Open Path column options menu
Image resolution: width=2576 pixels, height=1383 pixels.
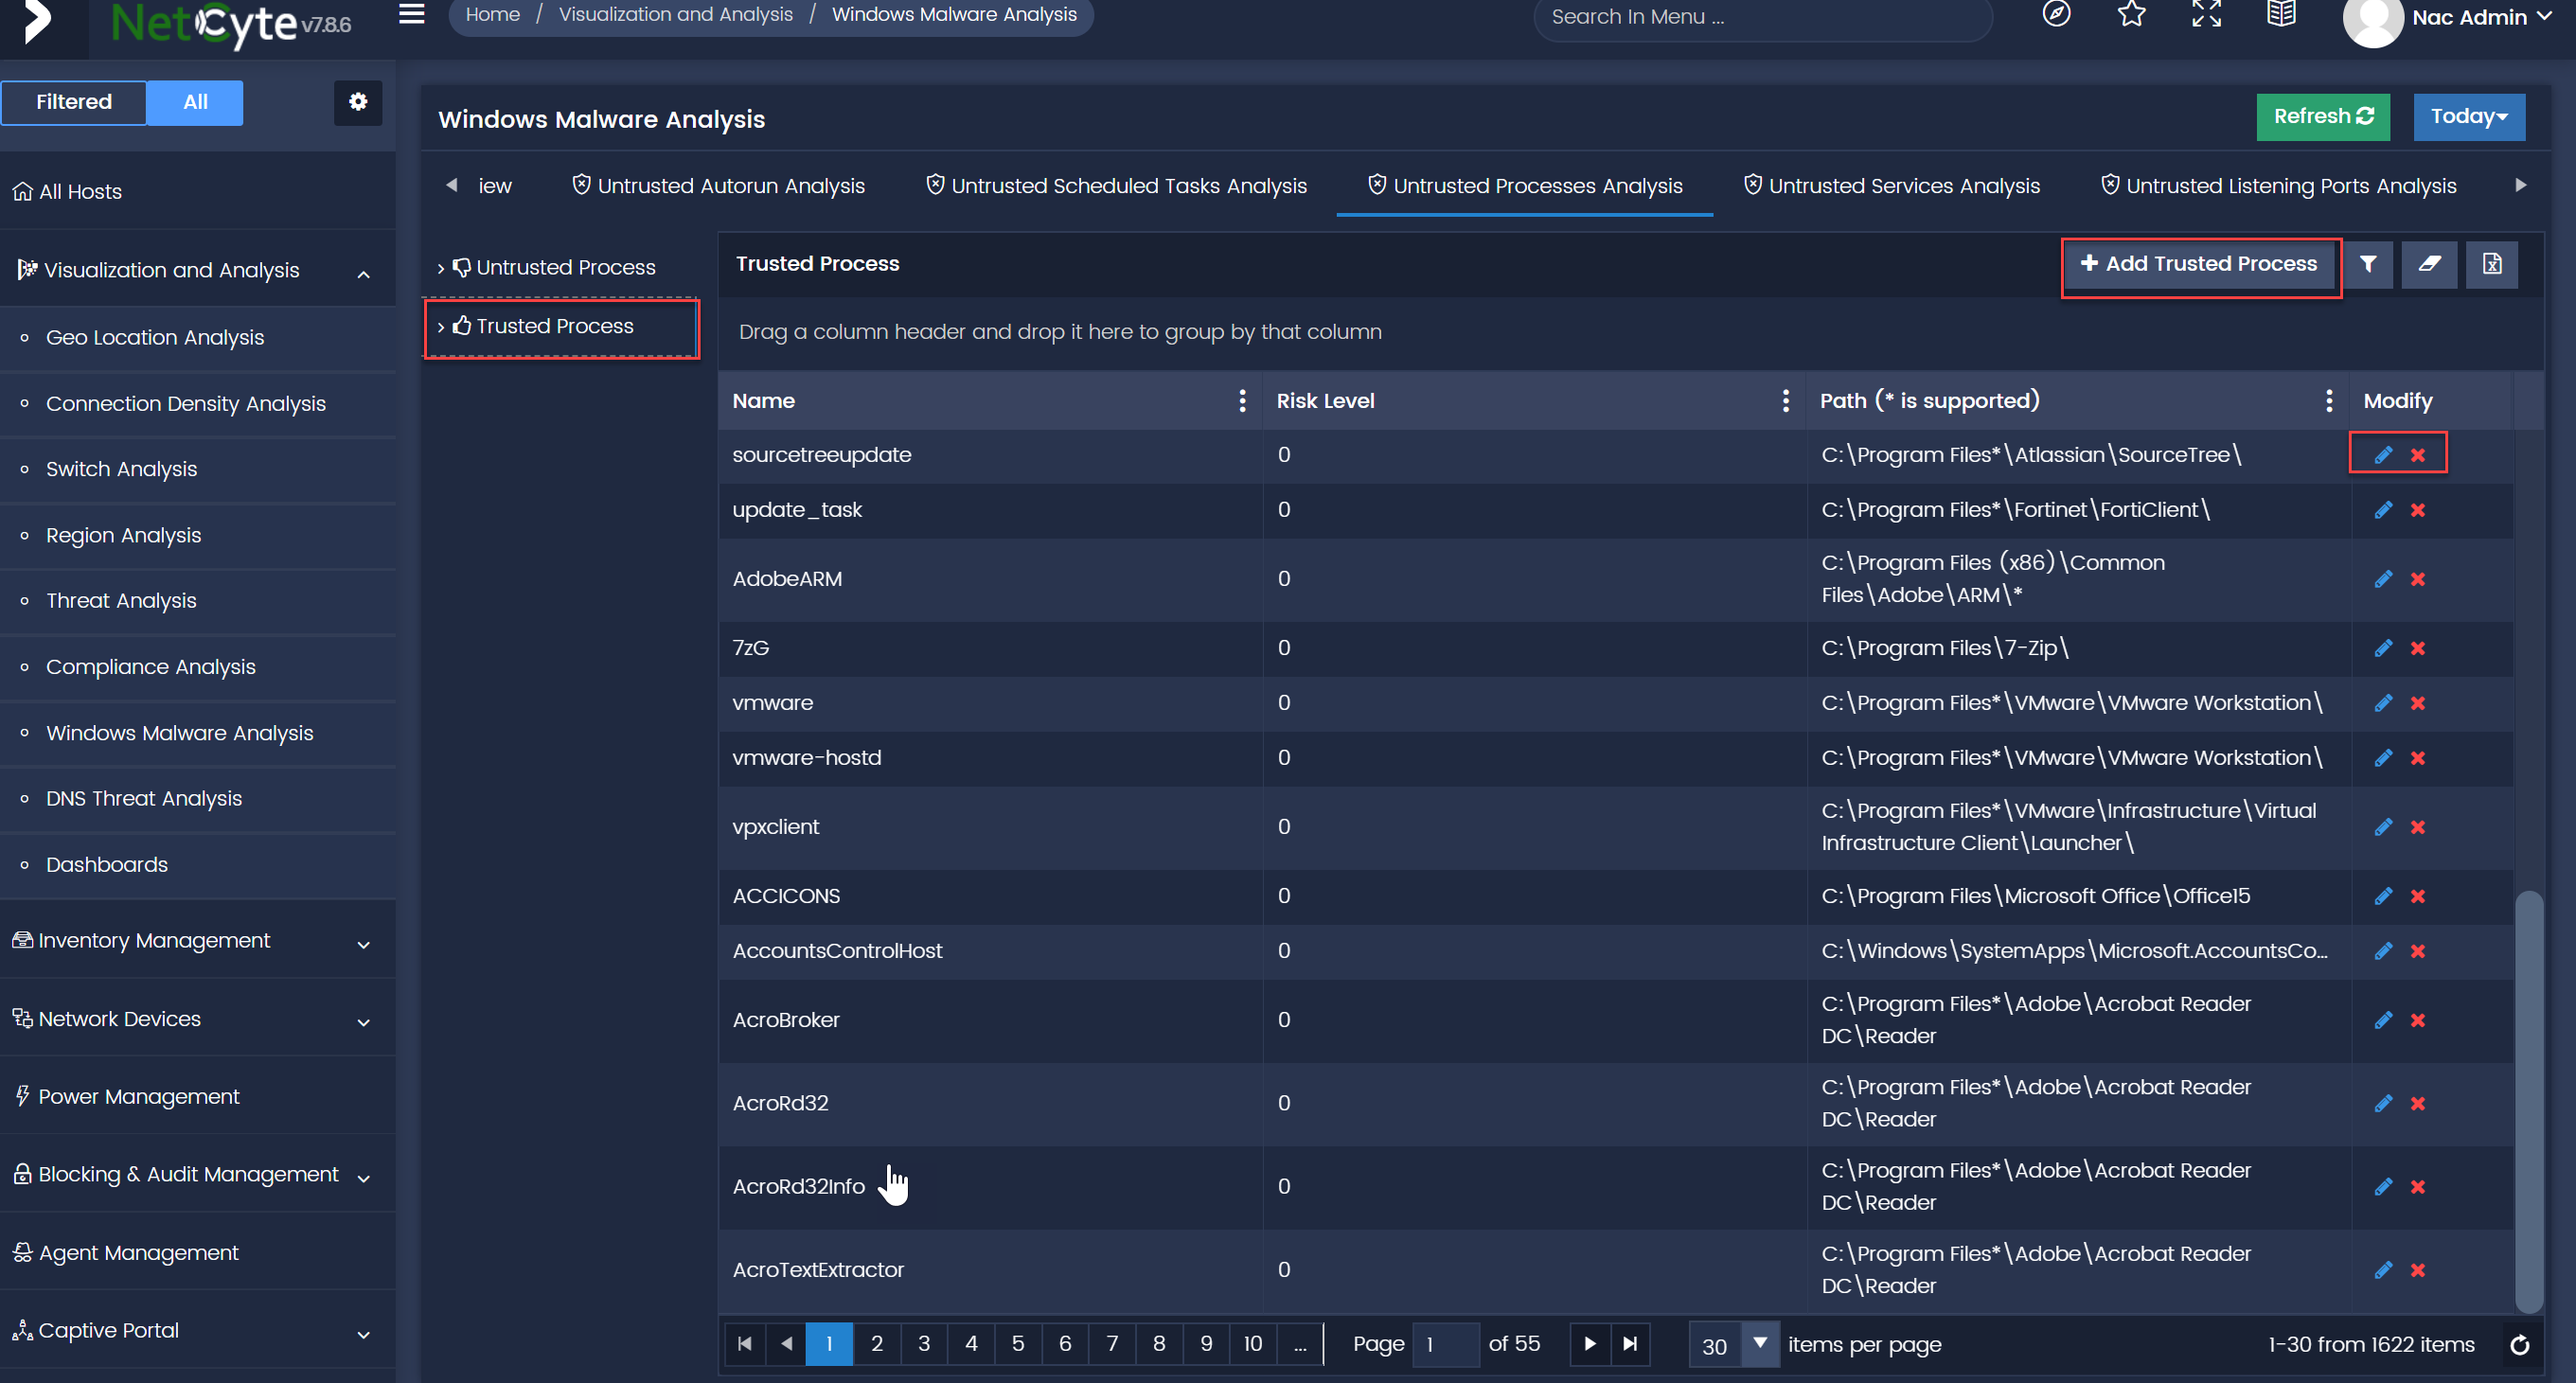[2329, 401]
